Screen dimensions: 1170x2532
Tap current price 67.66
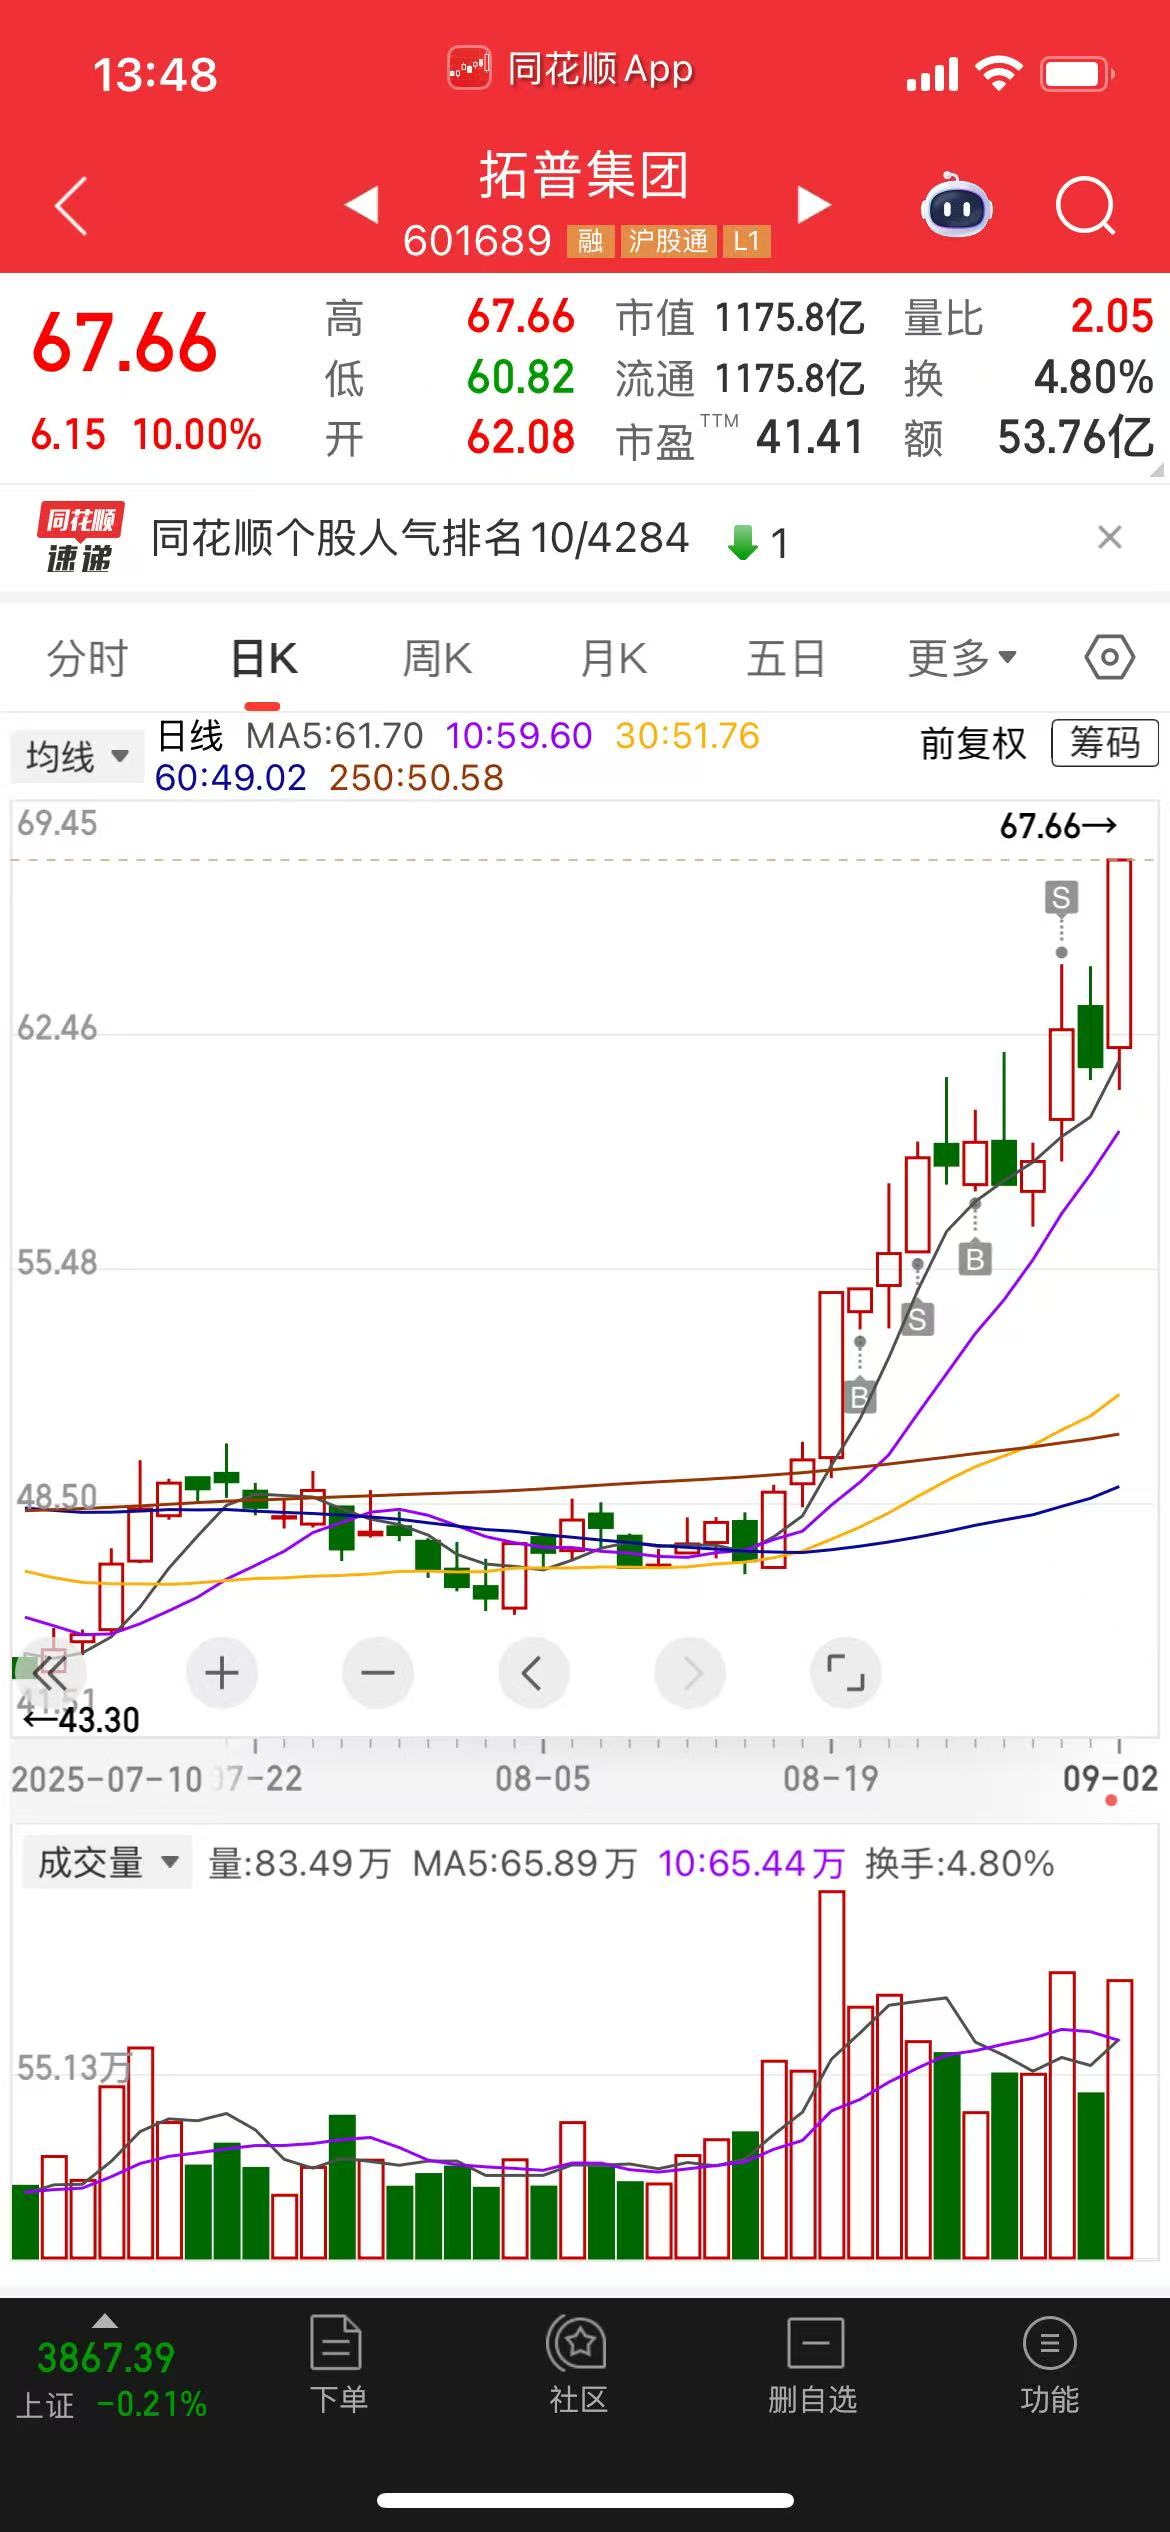[125, 342]
